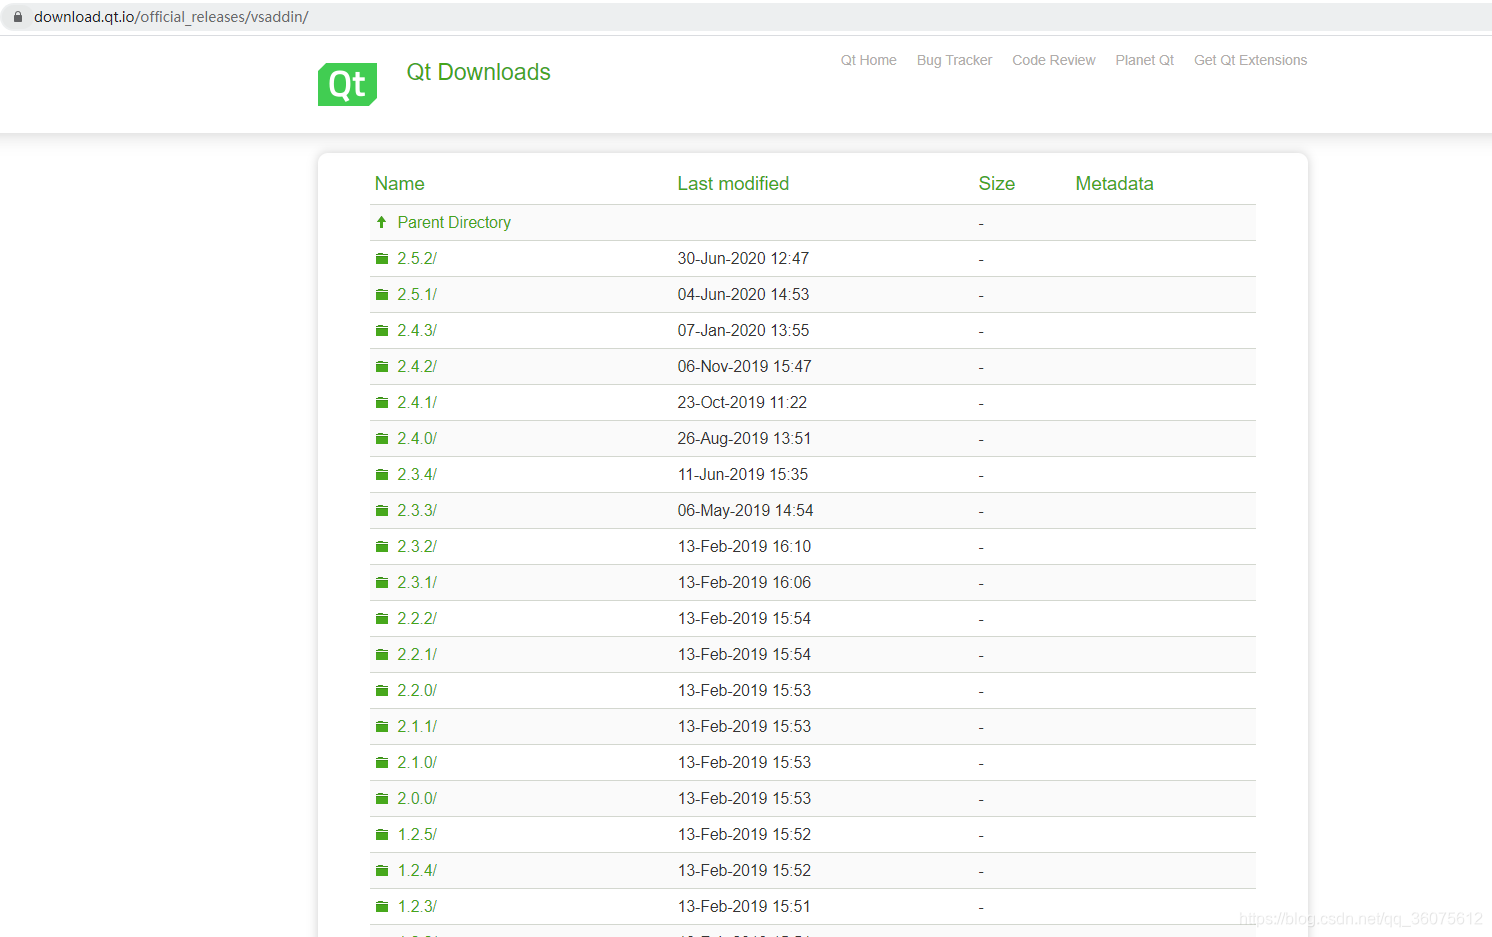1492x937 pixels.
Task: Click the folder icon beside 2.4.1/
Action: (x=382, y=403)
